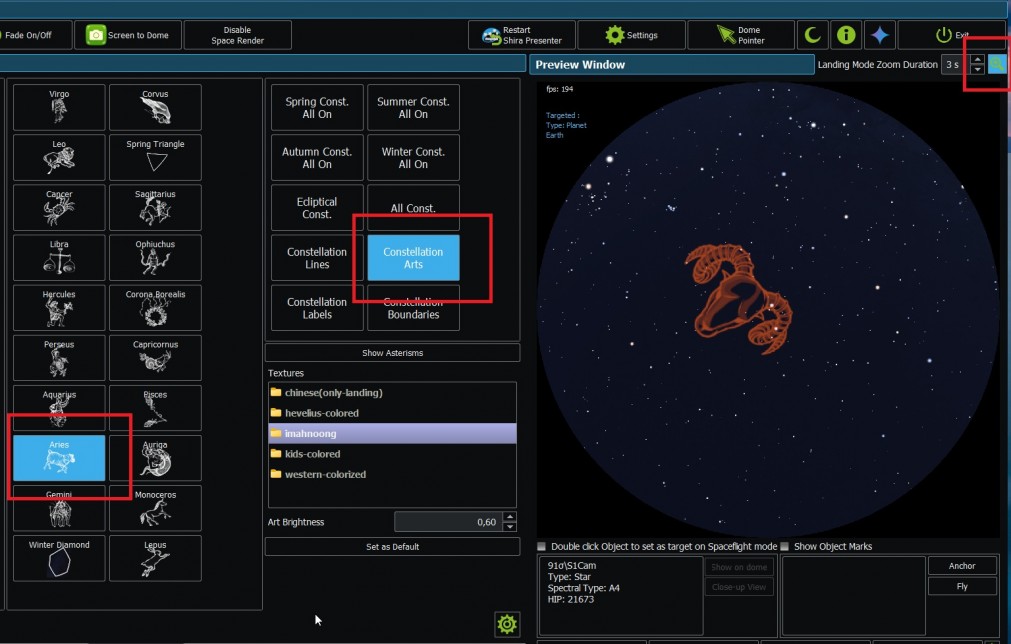The height and width of the screenshot is (644, 1011).
Task: Click the Art Brightness value field
Action: (449, 522)
